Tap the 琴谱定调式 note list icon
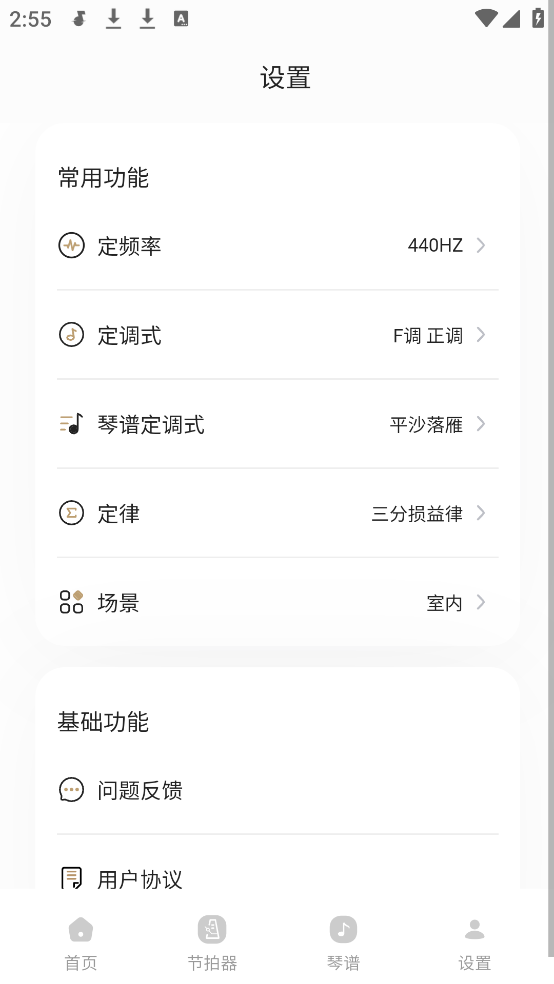The image size is (554, 984). [x=72, y=424]
